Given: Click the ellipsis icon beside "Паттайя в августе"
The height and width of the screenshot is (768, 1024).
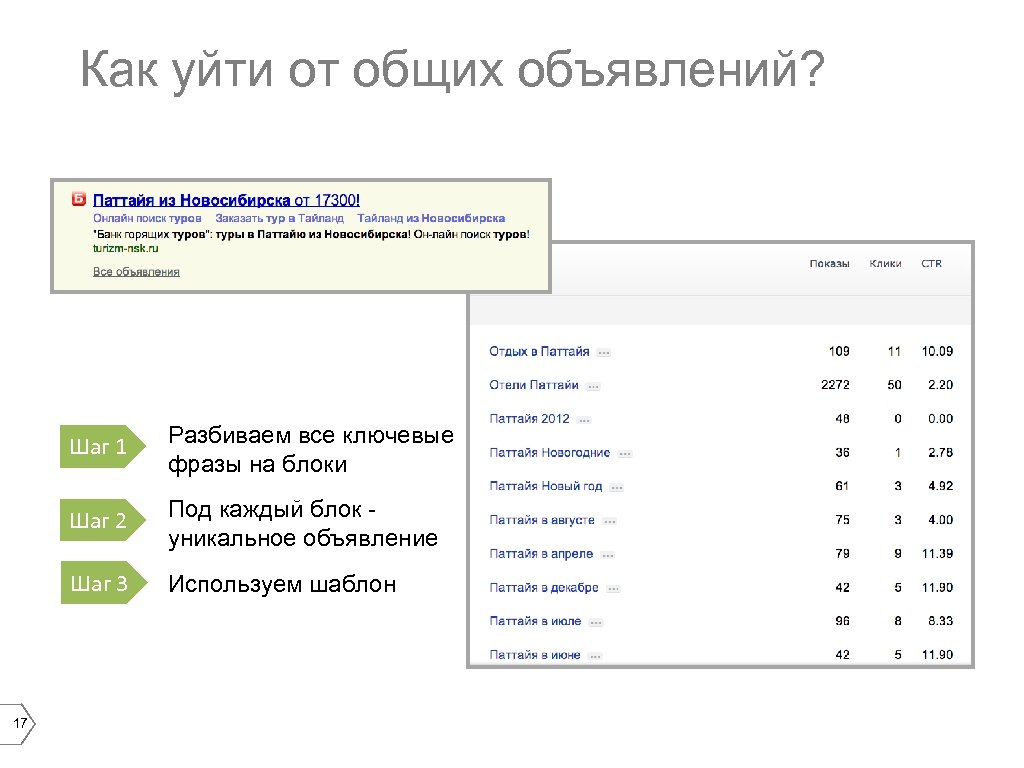Looking at the screenshot, I should (611, 520).
